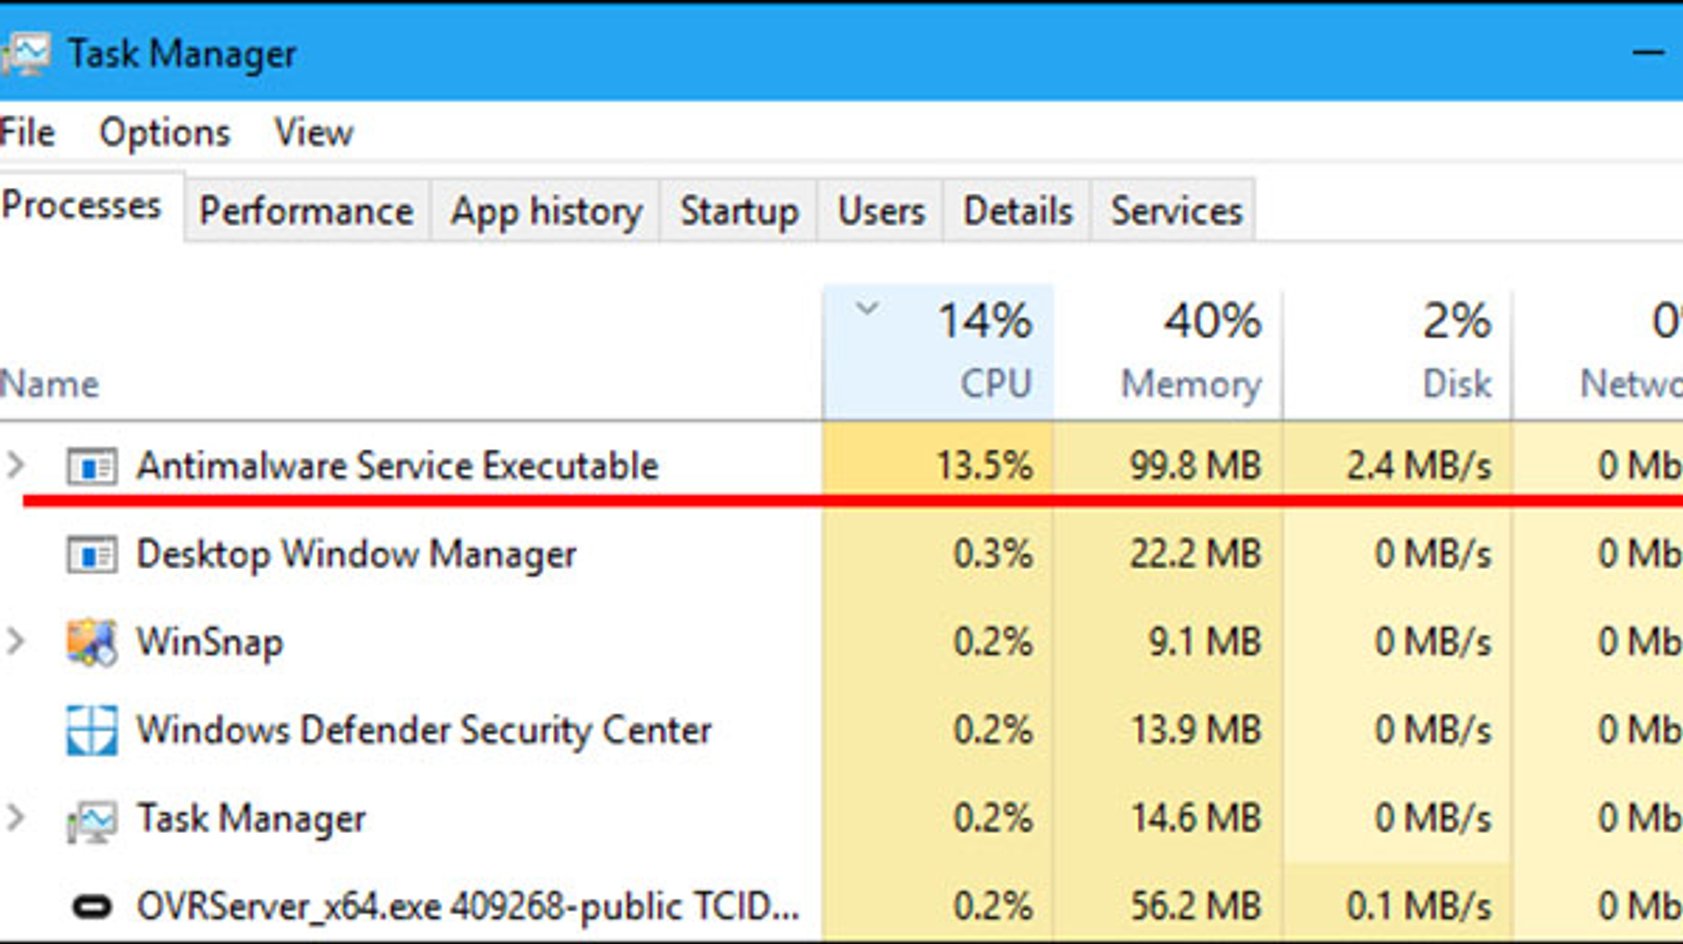This screenshot has width=1683, height=944.
Task: Sort processes by the Disk column
Action: pyautogui.click(x=1398, y=352)
